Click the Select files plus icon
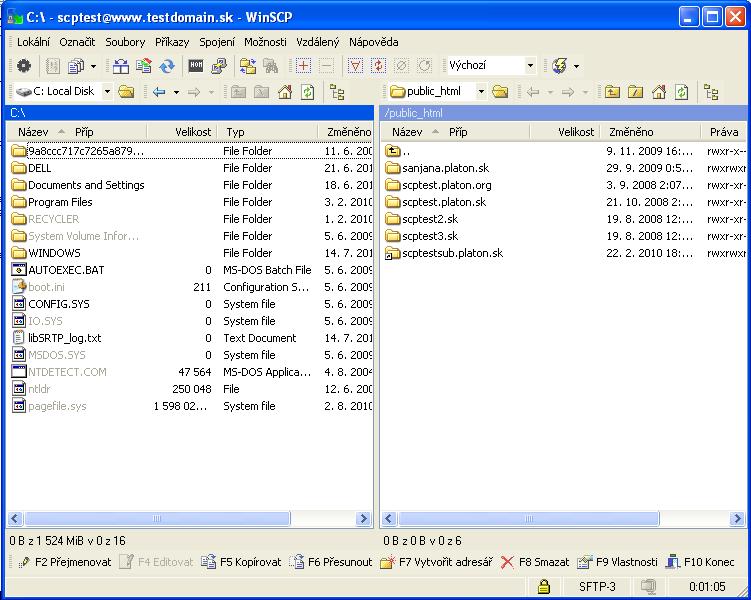The height and width of the screenshot is (600, 751). [x=303, y=66]
